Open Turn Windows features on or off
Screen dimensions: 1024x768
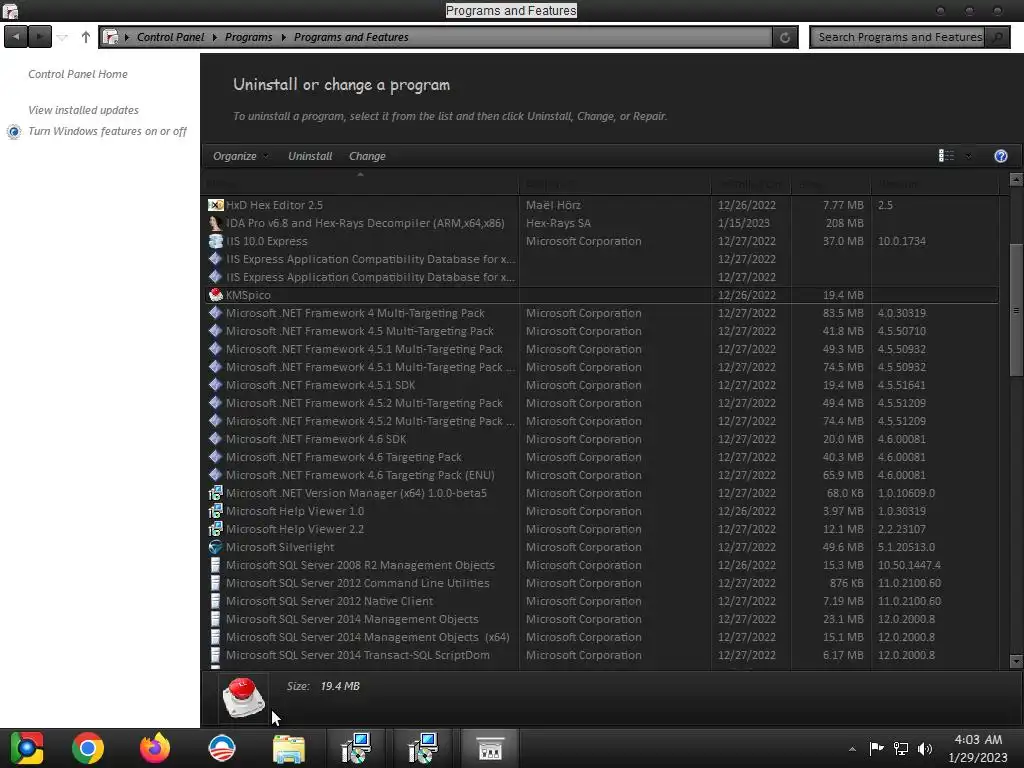[107, 131]
